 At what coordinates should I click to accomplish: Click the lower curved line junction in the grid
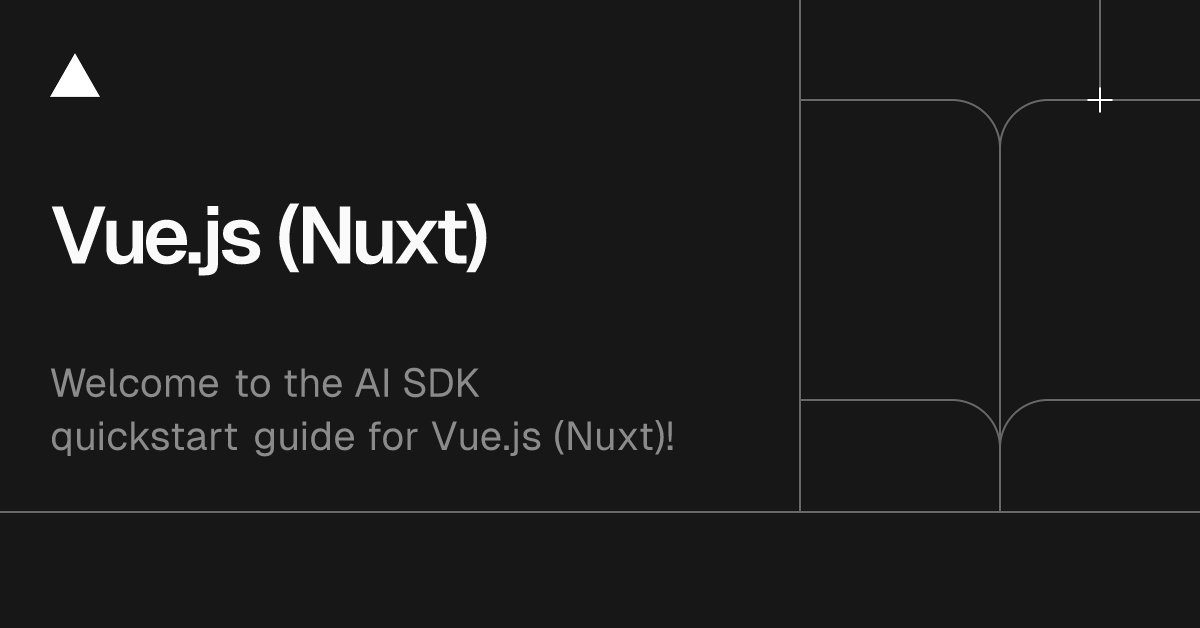tap(1000, 425)
